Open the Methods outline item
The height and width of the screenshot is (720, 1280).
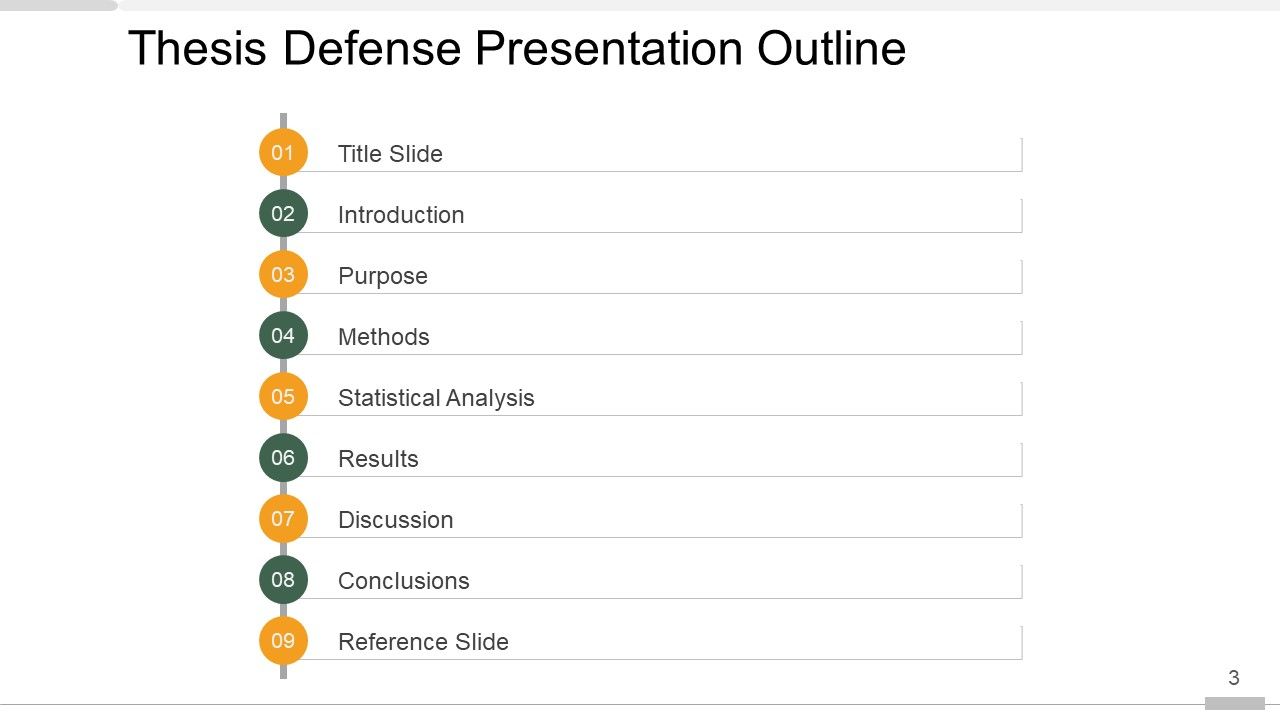tap(384, 337)
